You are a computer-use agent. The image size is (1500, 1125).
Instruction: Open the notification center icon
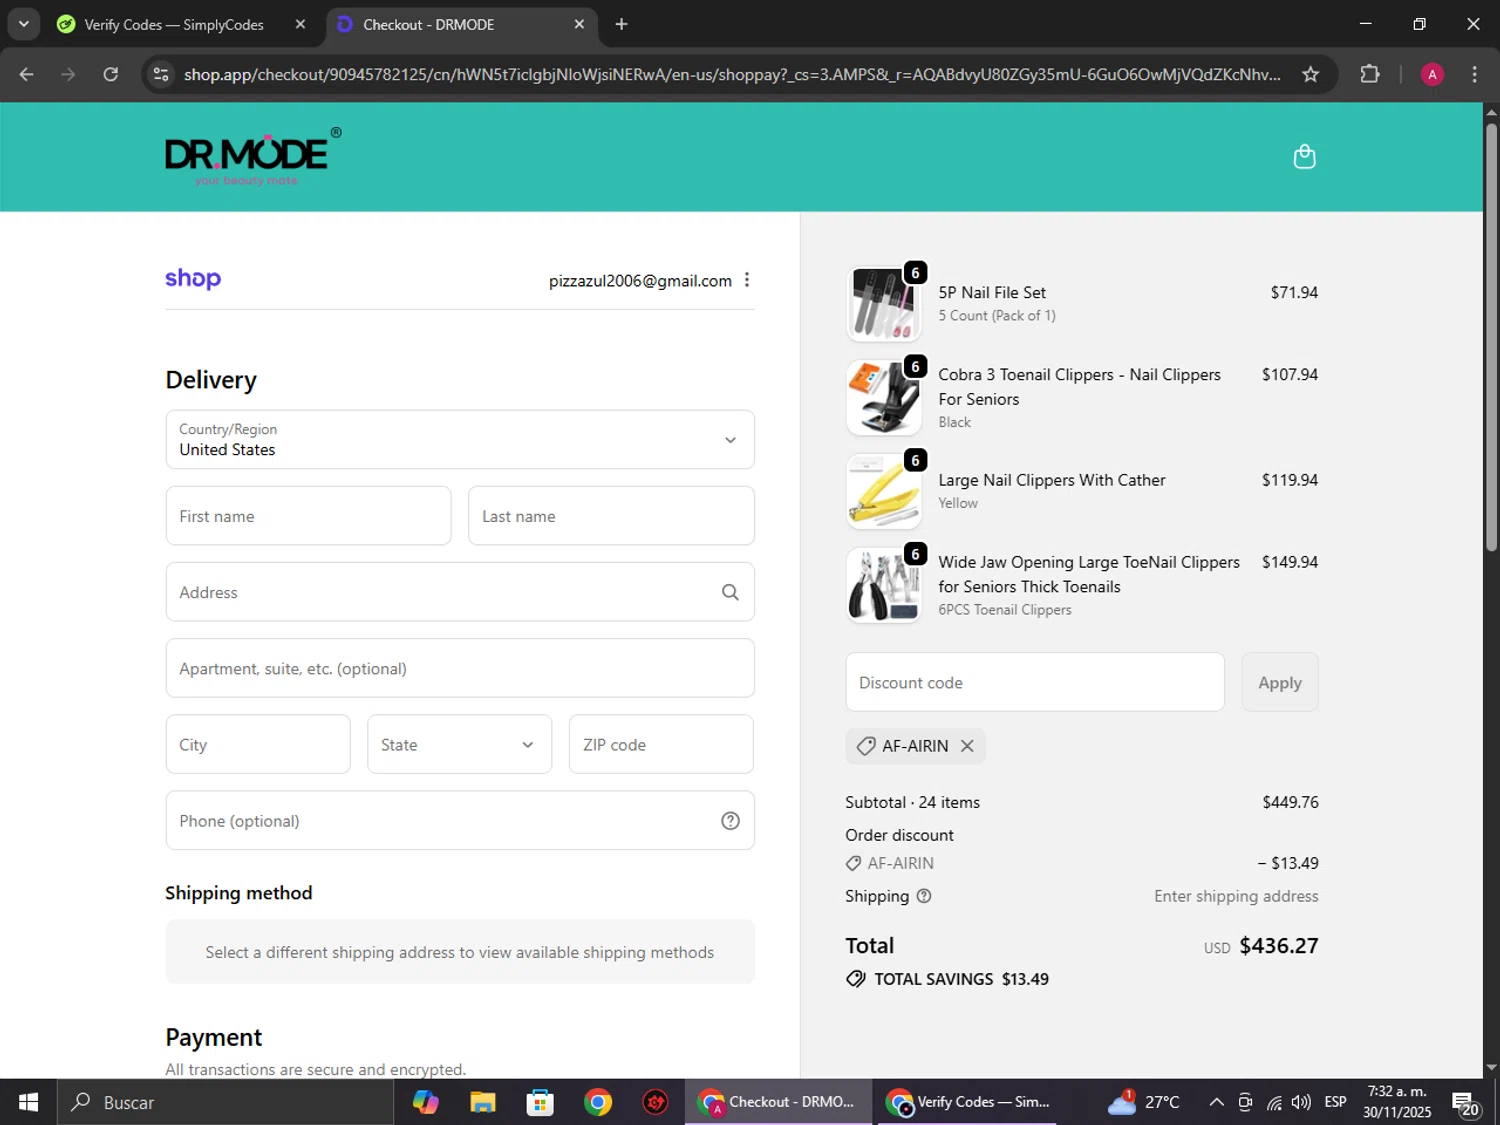1466,1103
